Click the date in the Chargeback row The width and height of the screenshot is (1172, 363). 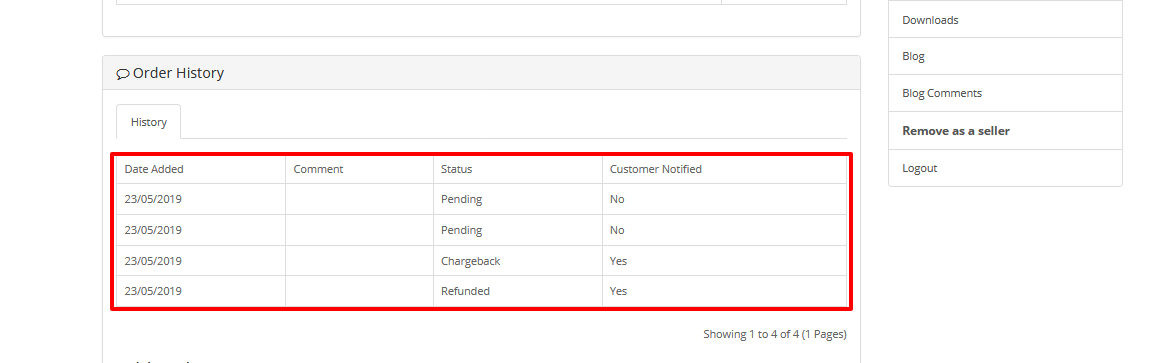click(x=153, y=261)
